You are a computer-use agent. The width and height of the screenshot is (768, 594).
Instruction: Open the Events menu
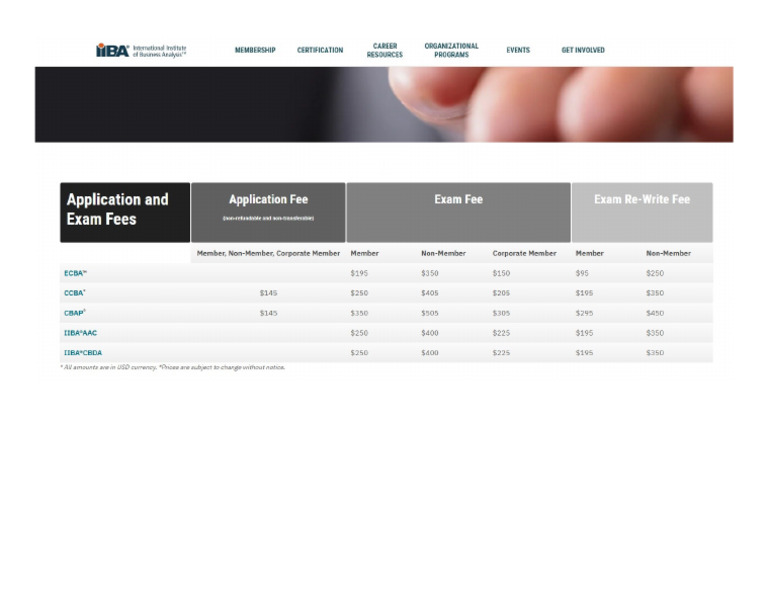click(x=518, y=50)
